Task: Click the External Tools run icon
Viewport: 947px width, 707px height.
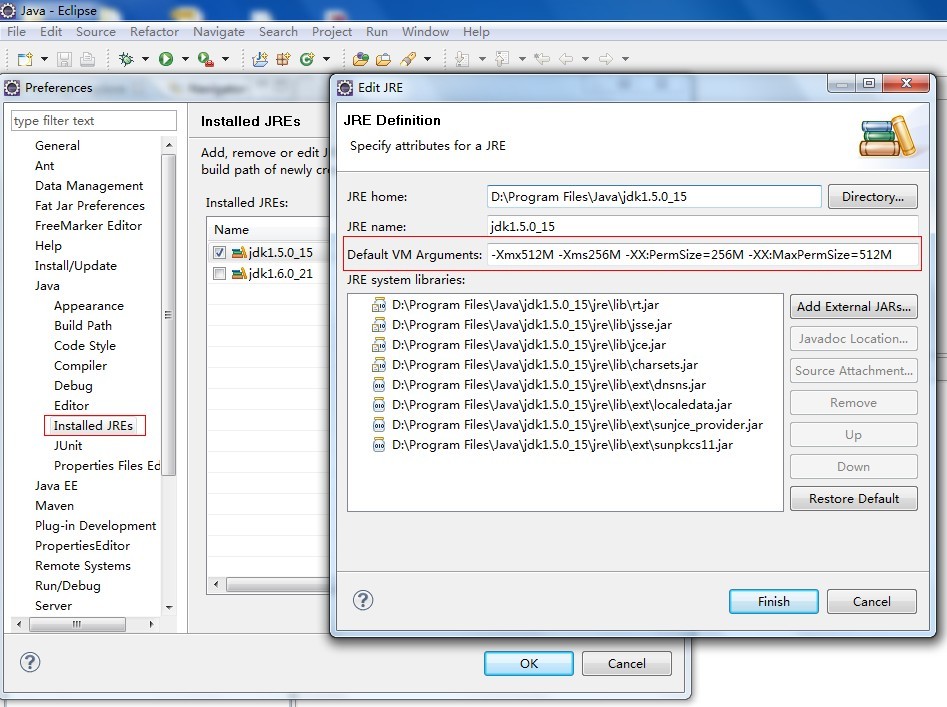Action: (205, 59)
